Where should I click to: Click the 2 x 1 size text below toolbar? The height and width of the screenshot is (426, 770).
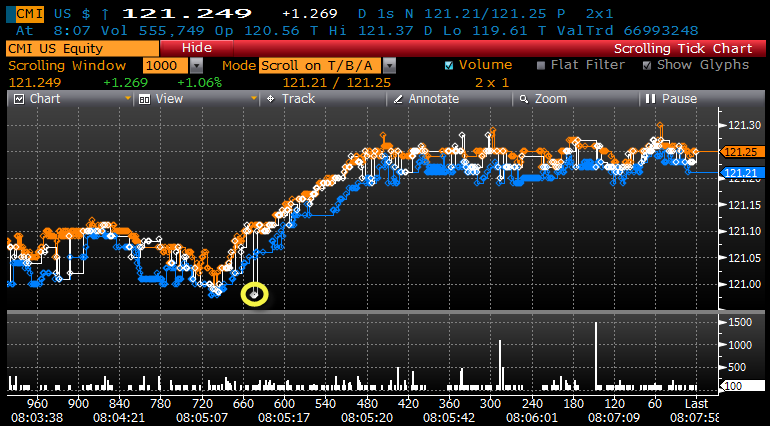click(491, 83)
